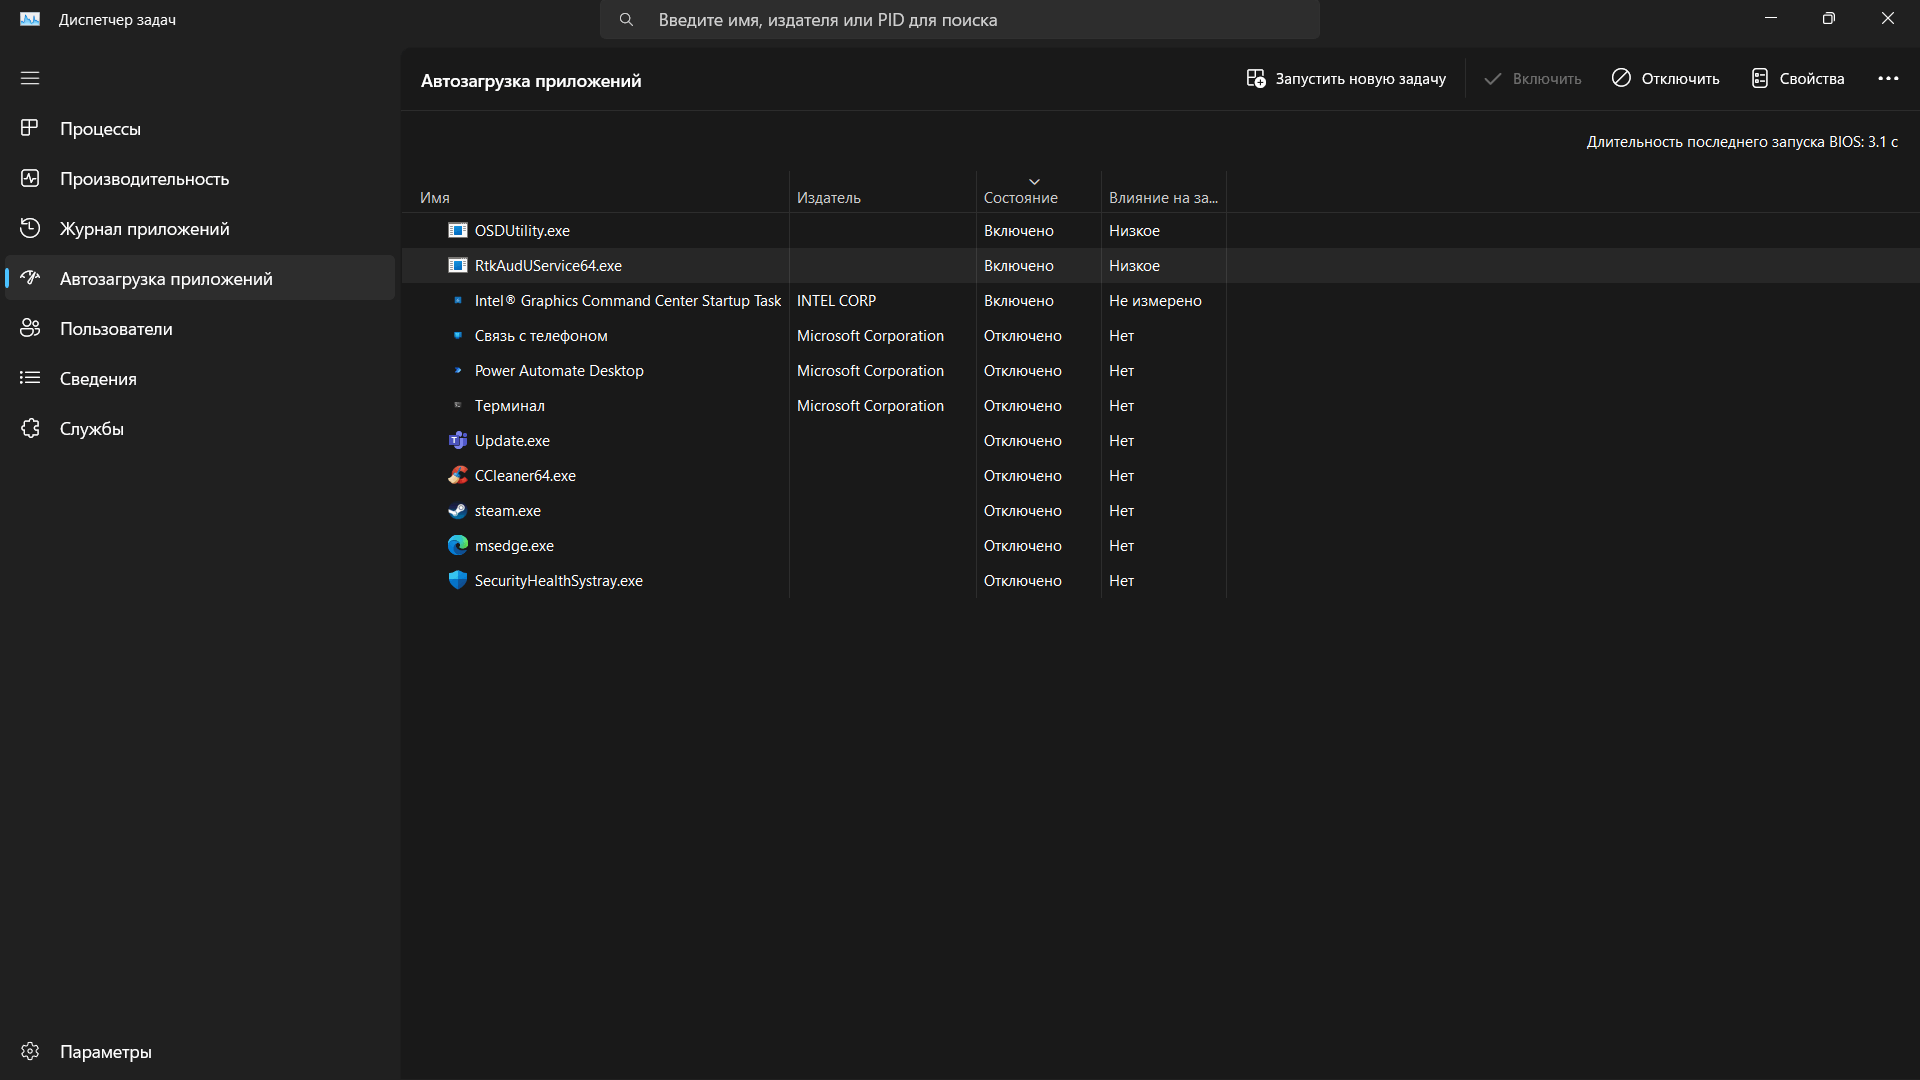Click the Отключить button
This screenshot has height=1080, width=1920.
[x=1666, y=79]
